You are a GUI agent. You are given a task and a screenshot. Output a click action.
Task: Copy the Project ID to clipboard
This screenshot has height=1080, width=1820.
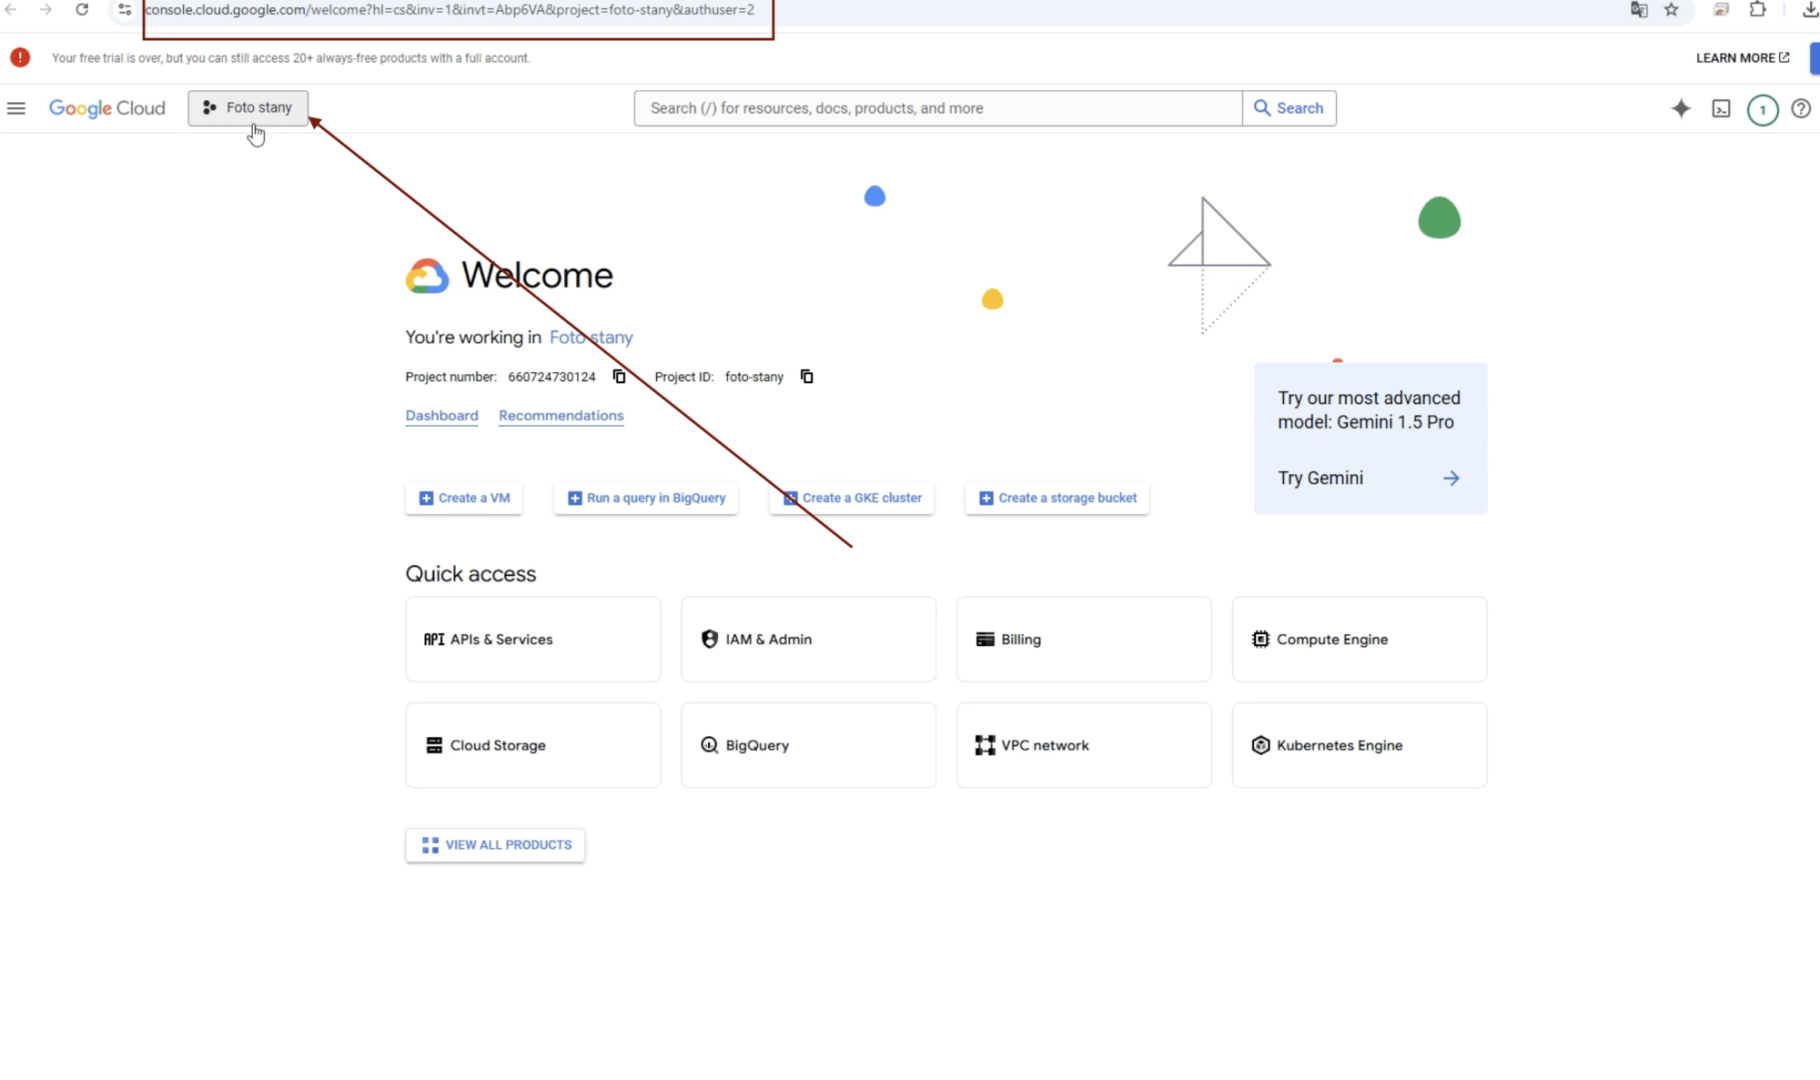tap(807, 377)
